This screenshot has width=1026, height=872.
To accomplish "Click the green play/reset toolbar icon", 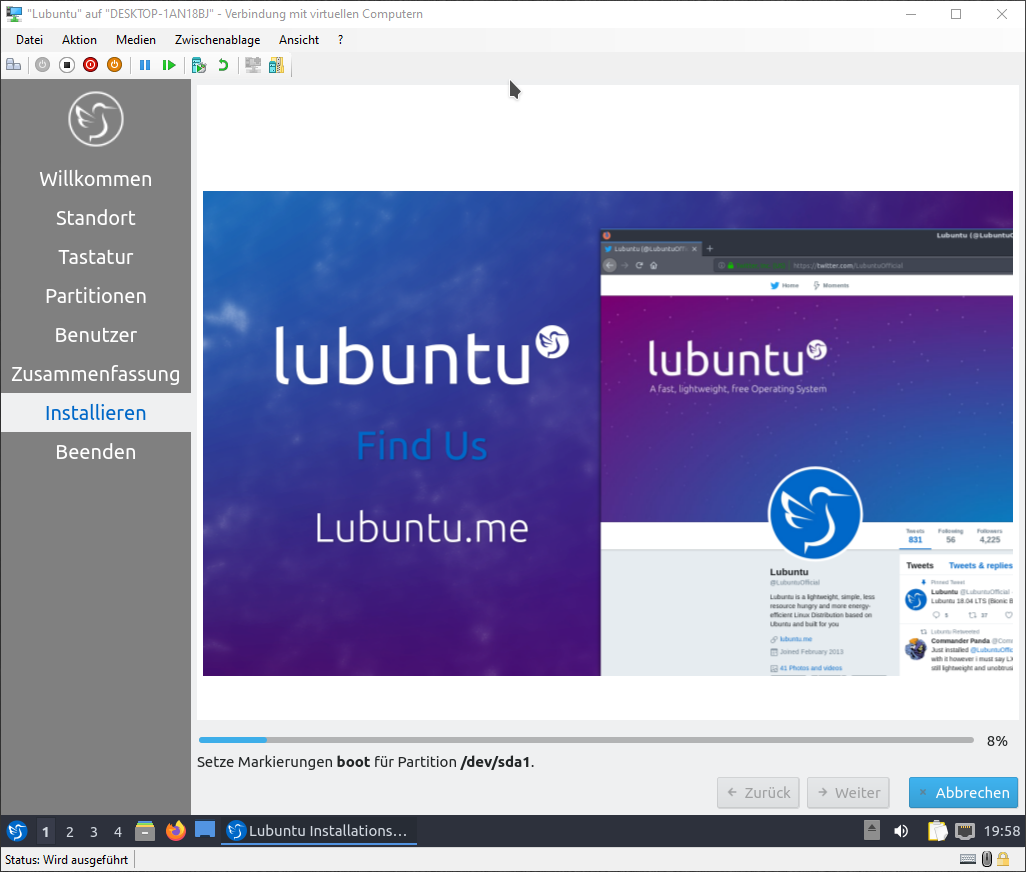I will [169, 65].
